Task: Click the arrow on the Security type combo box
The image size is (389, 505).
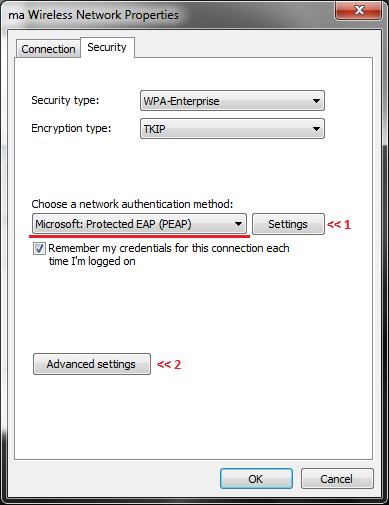Action: (x=316, y=101)
